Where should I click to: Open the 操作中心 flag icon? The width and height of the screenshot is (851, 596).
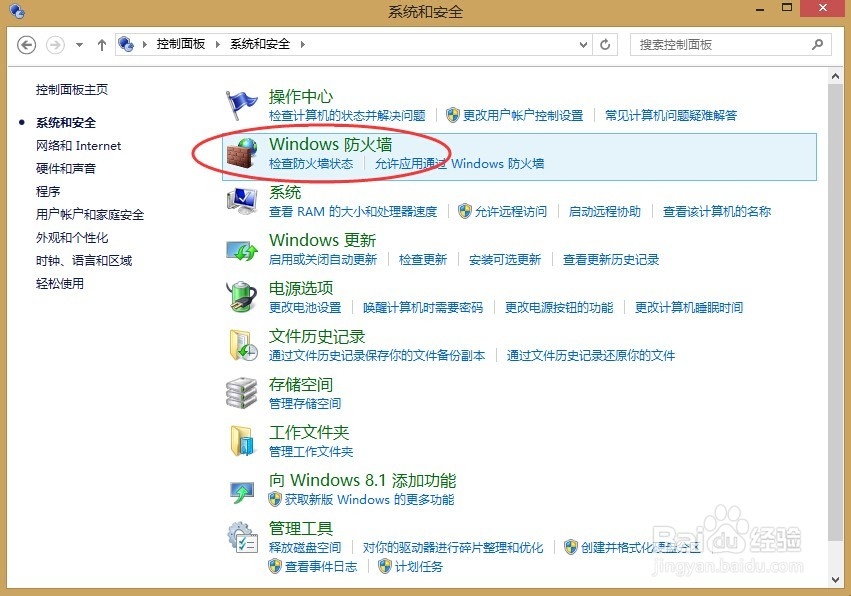(x=241, y=105)
